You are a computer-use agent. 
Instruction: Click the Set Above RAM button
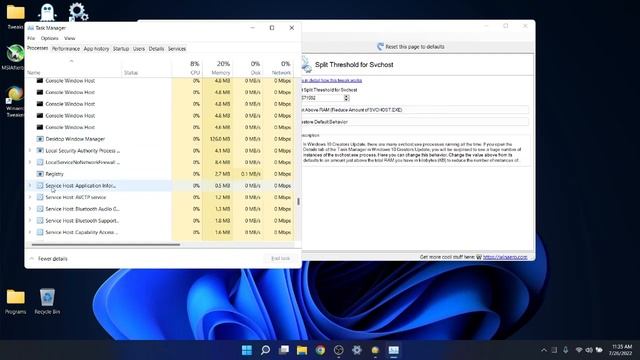click(x=415, y=110)
